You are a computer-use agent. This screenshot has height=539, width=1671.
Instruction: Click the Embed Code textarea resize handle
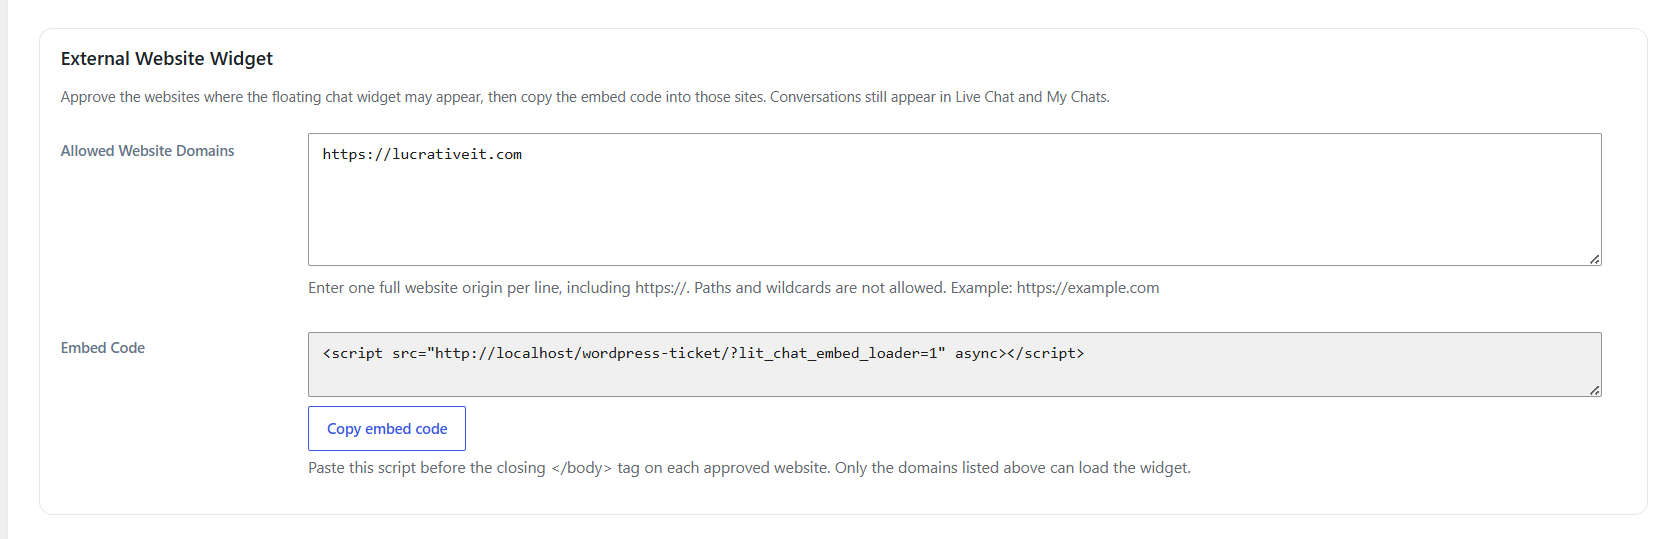(x=1594, y=390)
